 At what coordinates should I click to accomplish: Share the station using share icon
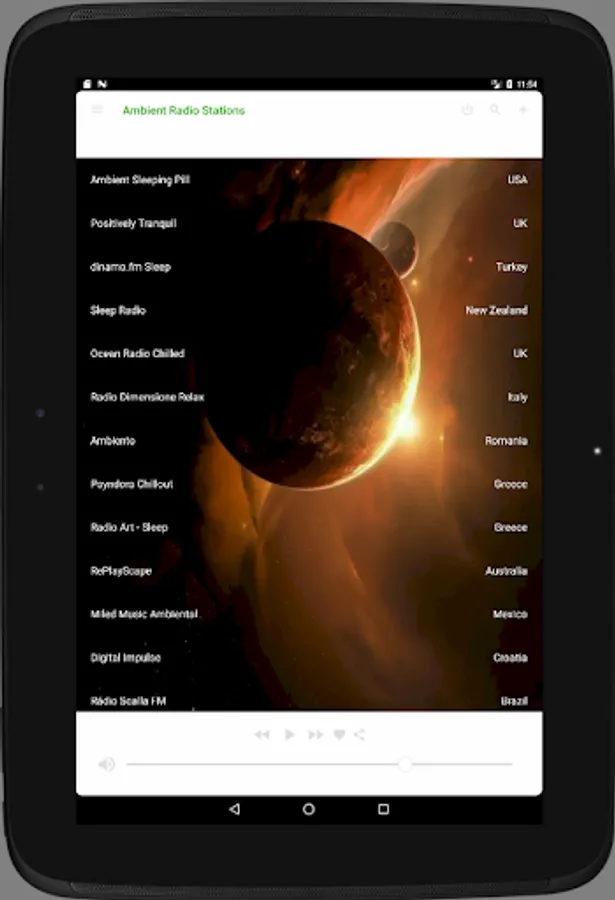click(x=359, y=735)
